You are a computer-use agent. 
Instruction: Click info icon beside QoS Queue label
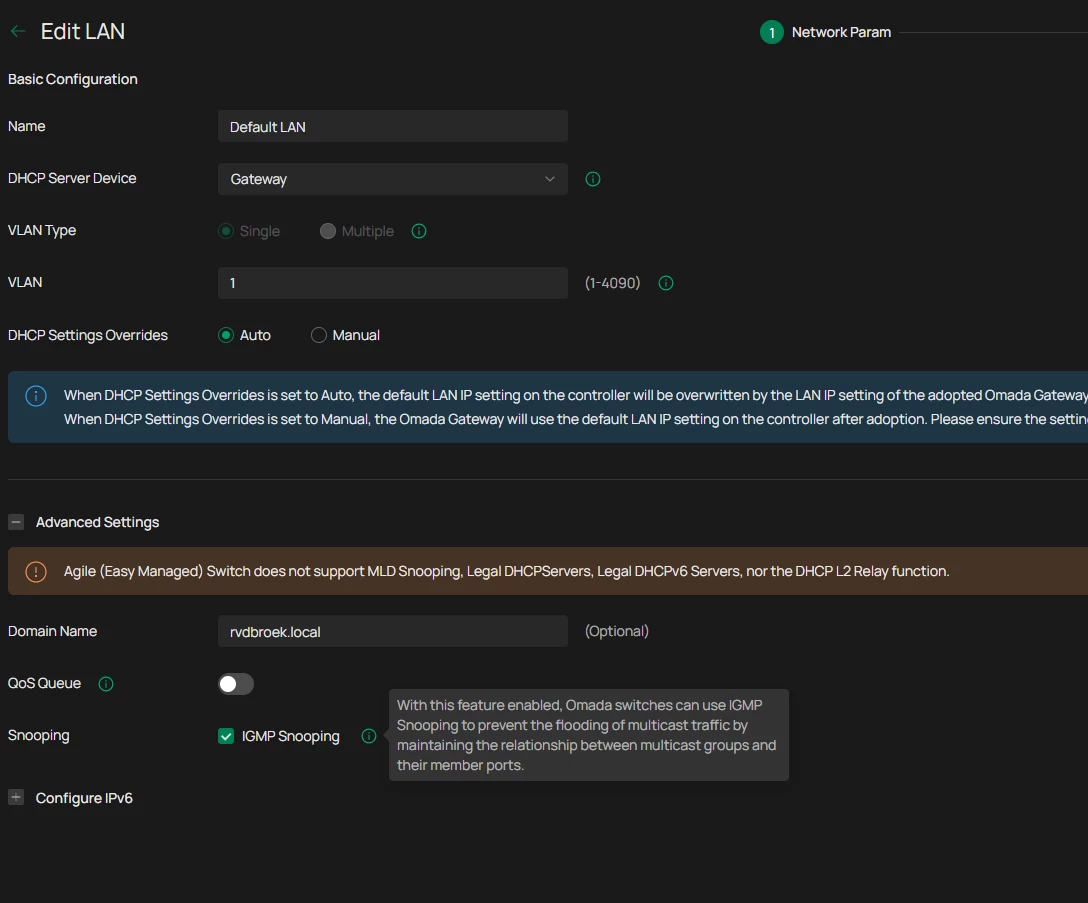pos(106,684)
